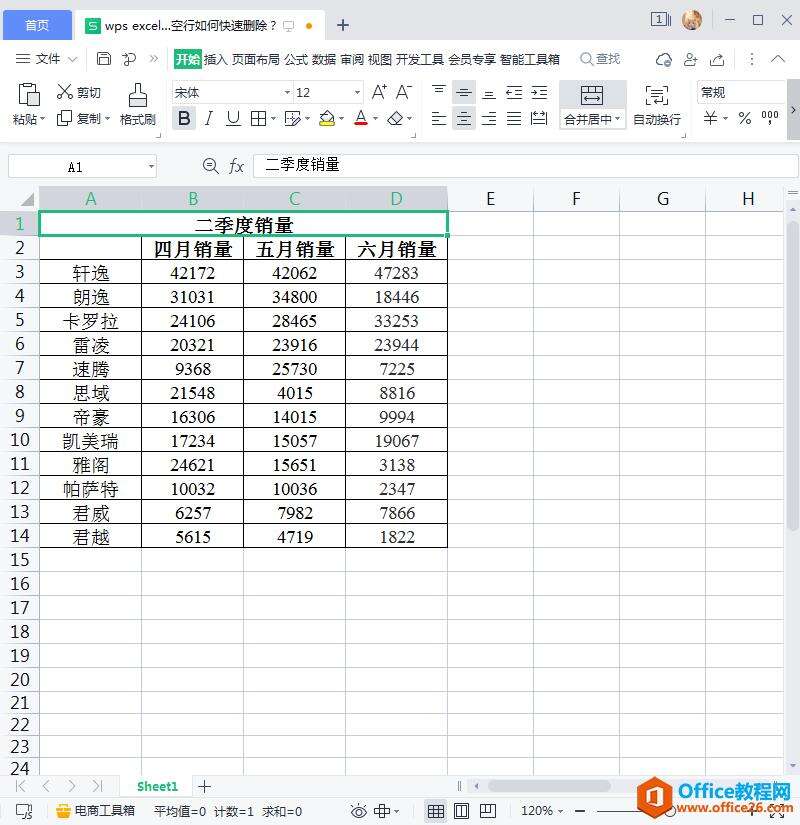Collapse the ribbon with up chevron
800x825 pixels.
(778, 59)
